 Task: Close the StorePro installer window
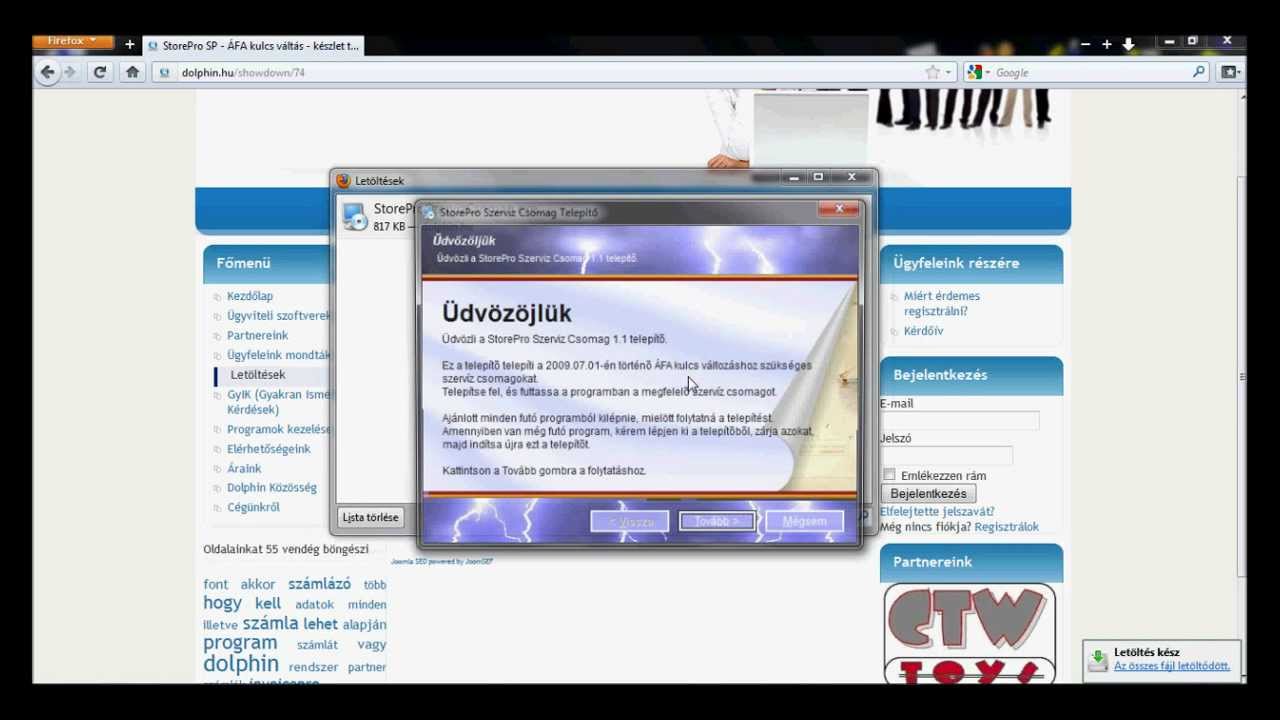tap(838, 209)
